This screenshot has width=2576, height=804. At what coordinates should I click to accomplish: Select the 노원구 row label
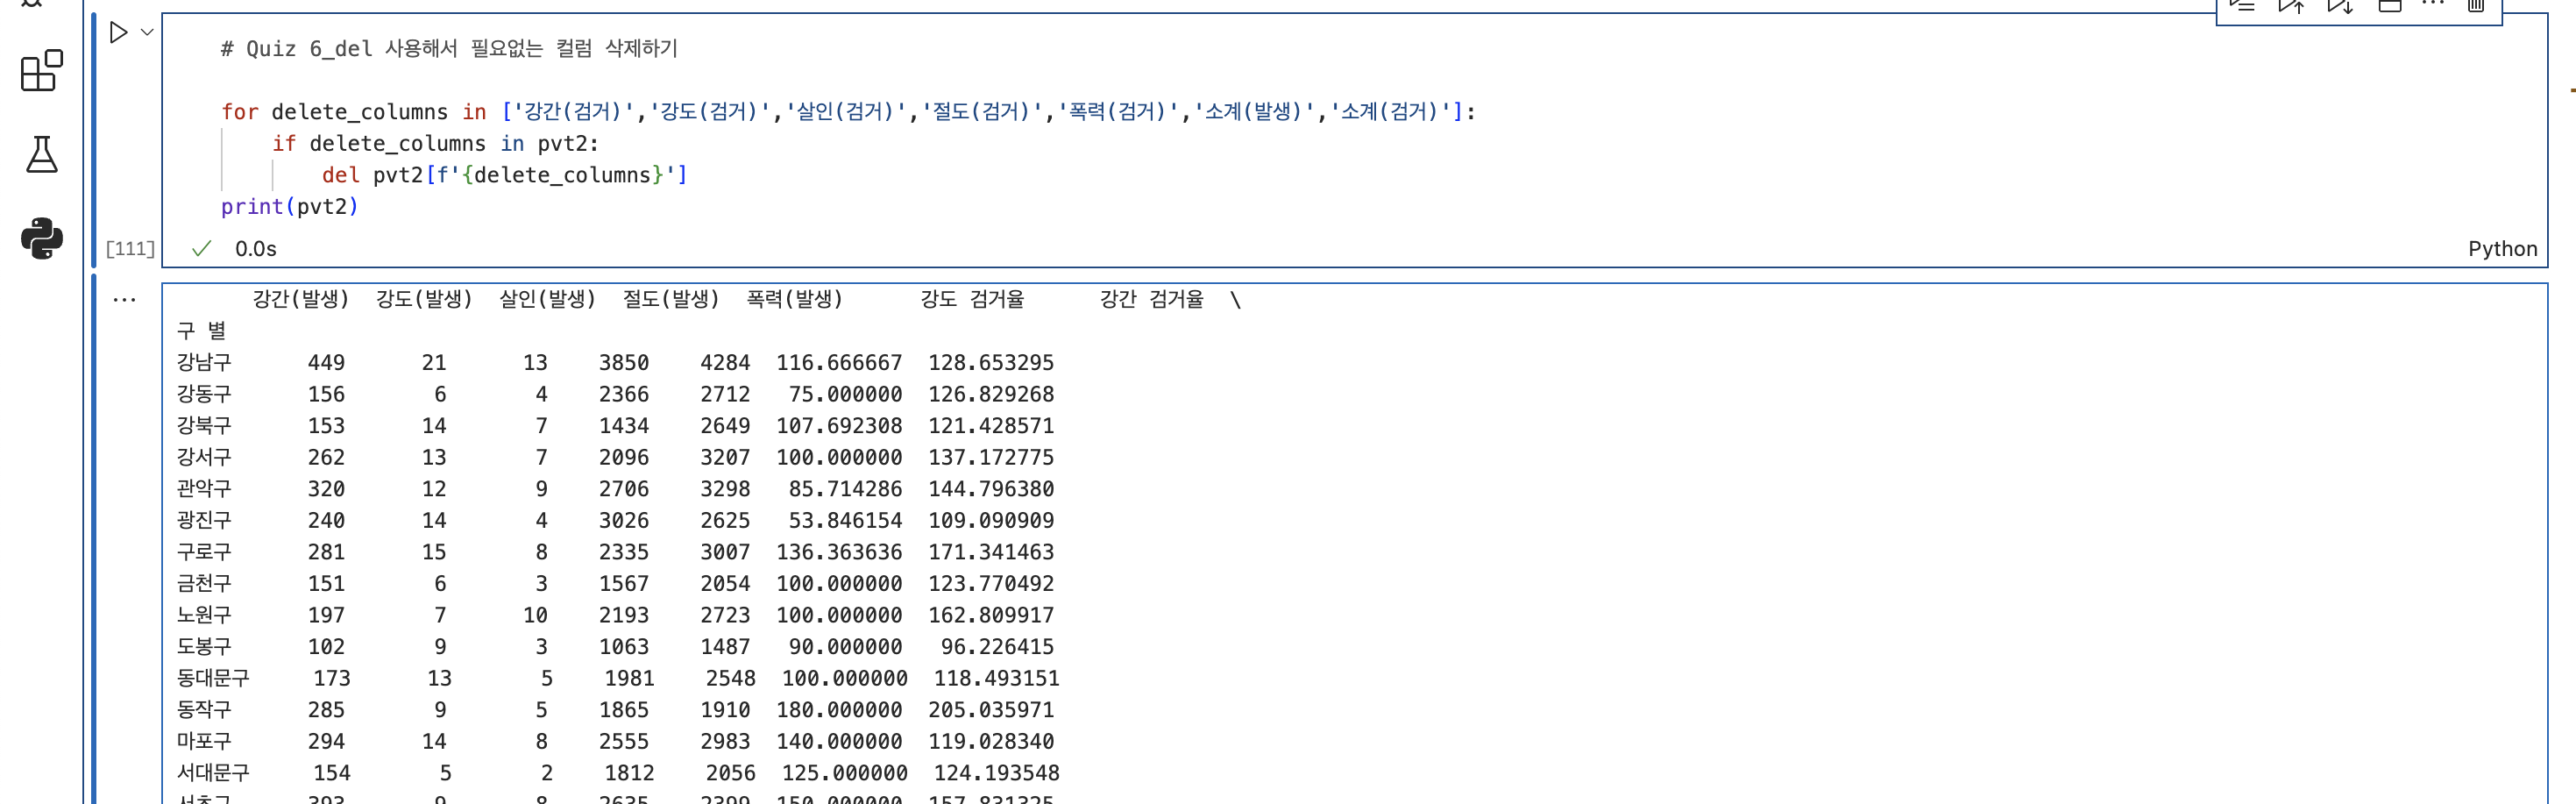(204, 615)
